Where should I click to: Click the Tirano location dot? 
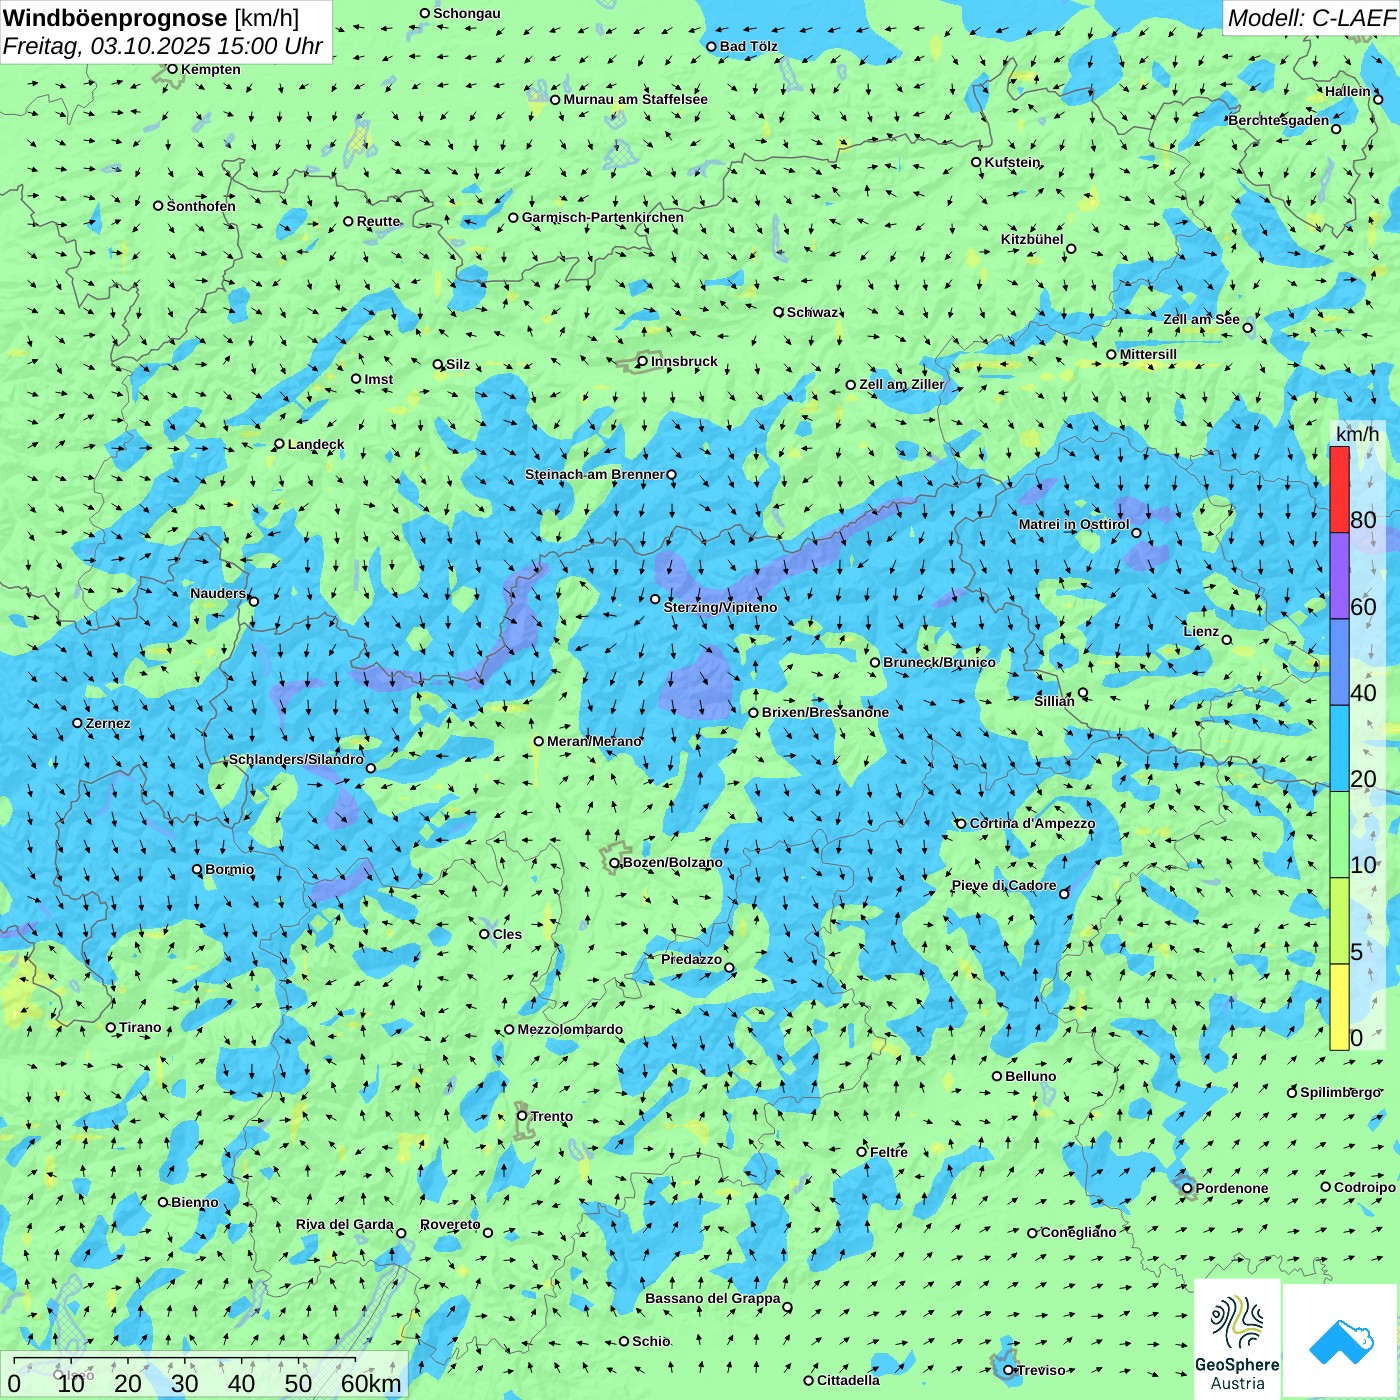[x=111, y=1027]
